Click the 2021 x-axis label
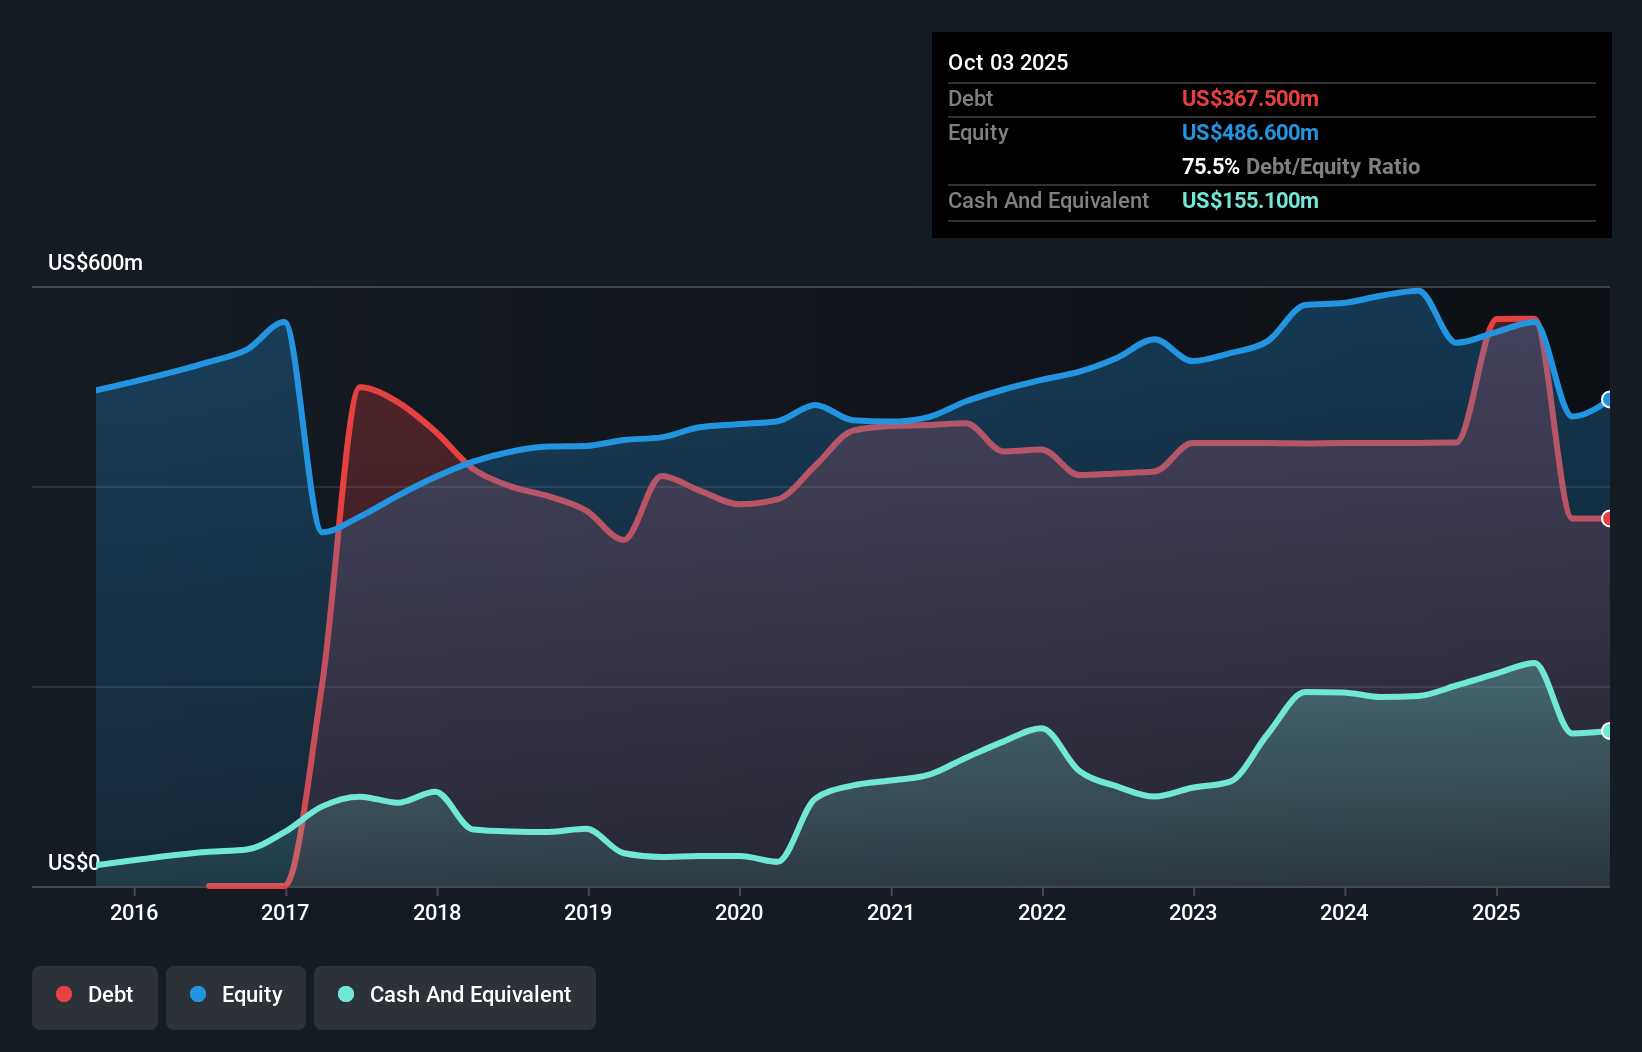The width and height of the screenshot is (1642, 1052). point(891,912)
